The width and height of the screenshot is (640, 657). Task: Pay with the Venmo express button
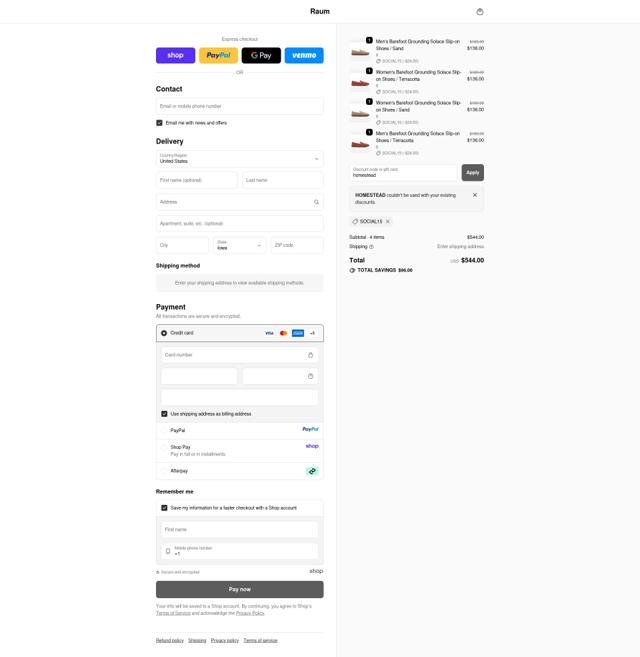tap(304, 55)
